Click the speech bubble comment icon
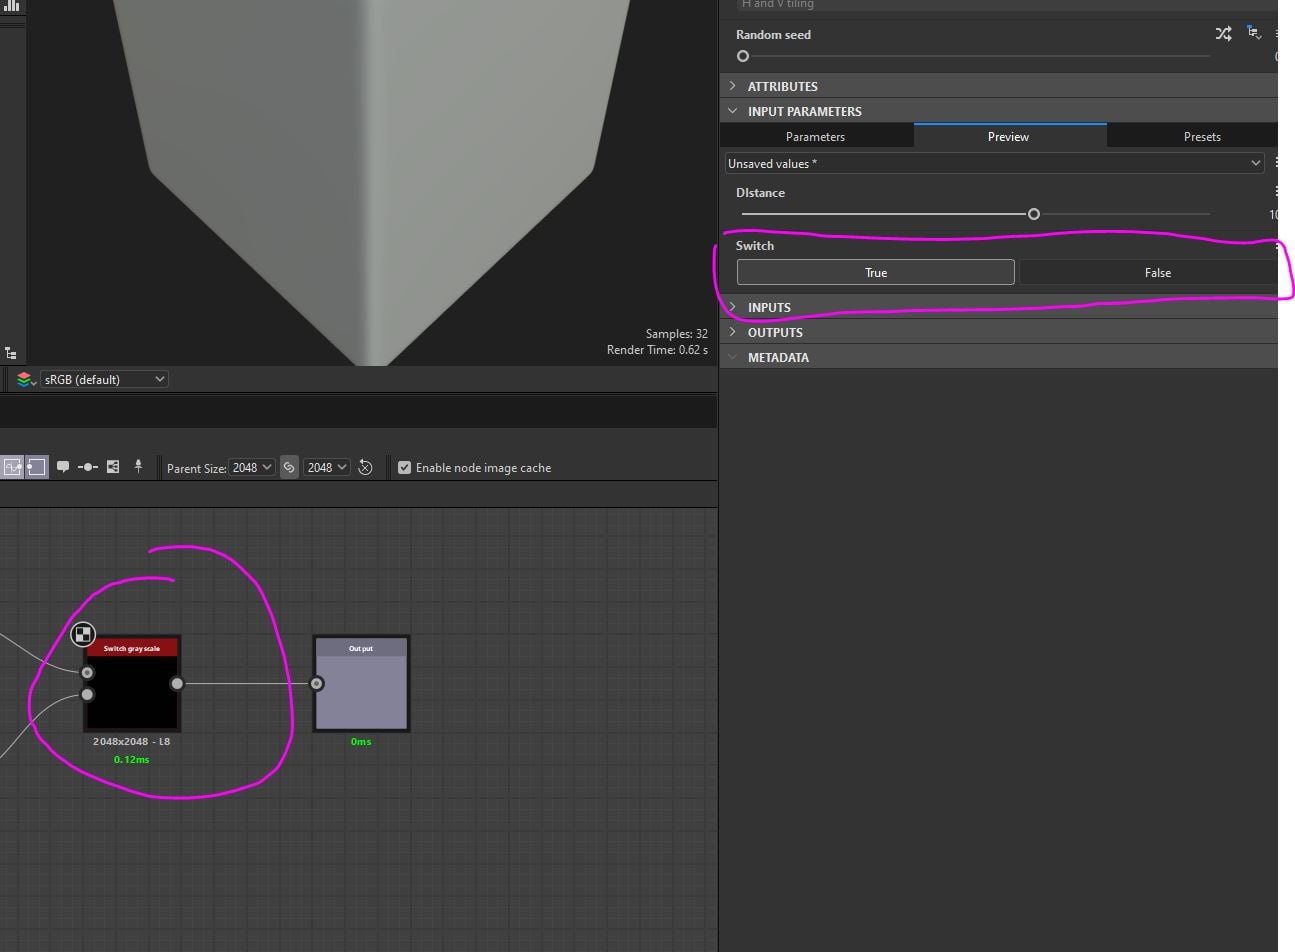Viewport: 1295px width, 952px height. point(63,467)
